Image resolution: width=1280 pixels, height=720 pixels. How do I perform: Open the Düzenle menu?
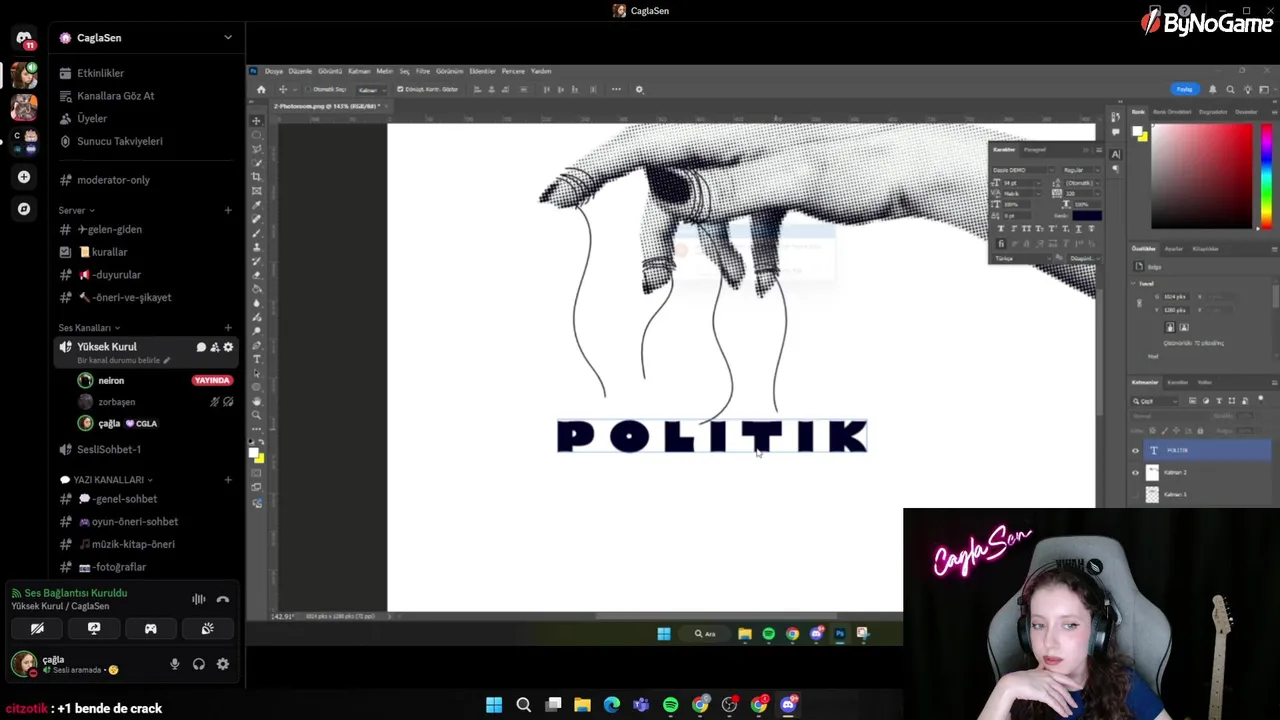[x=300, y=71]
